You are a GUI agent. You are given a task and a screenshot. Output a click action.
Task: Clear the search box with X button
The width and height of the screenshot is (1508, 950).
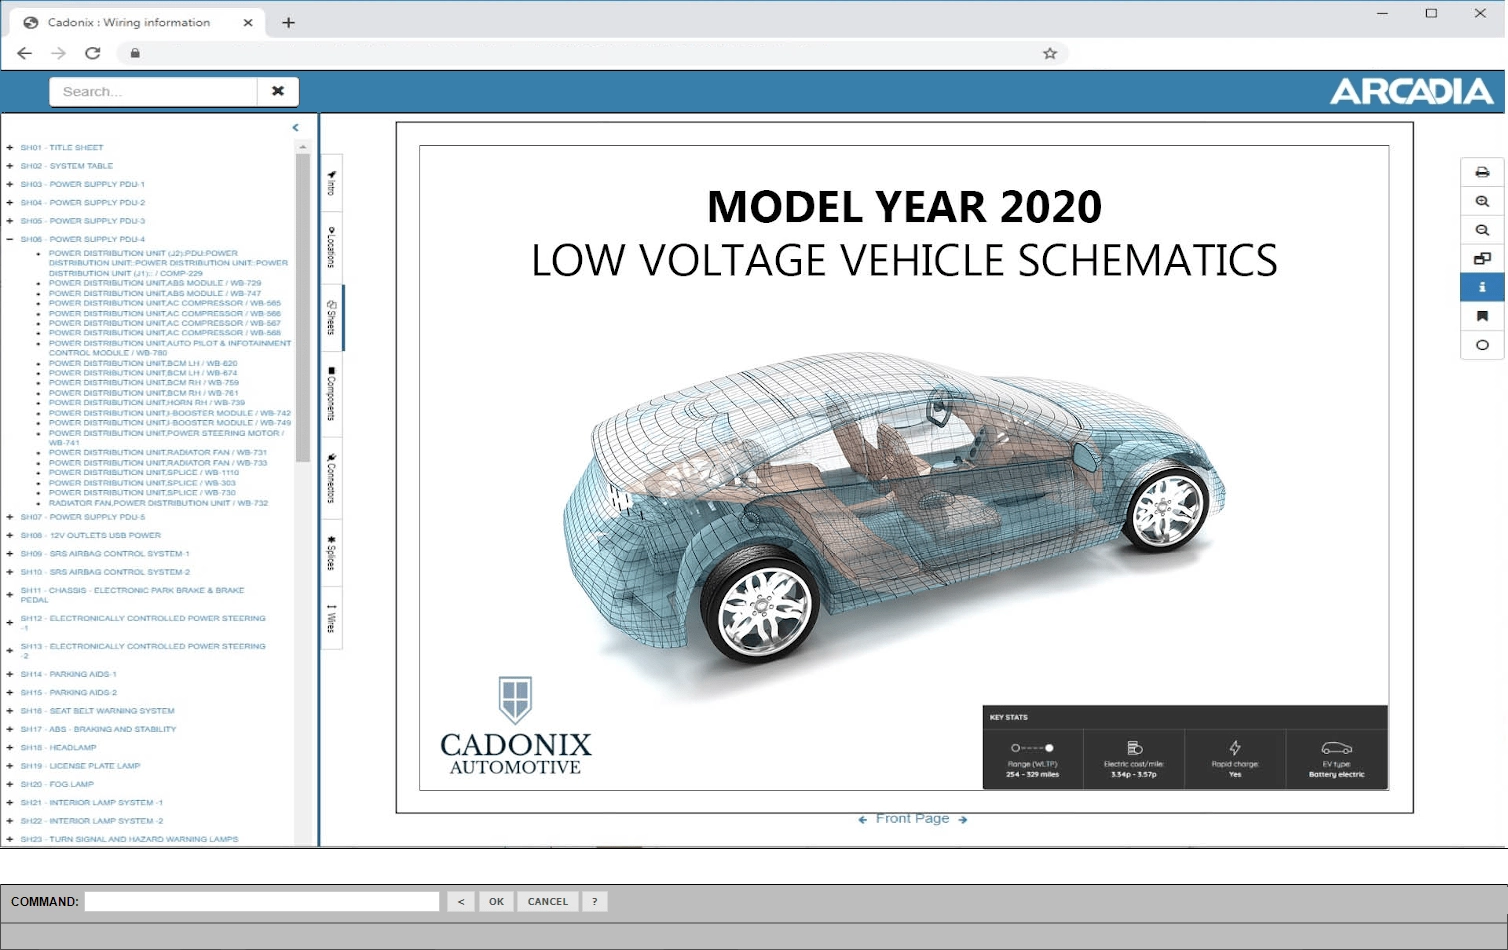pyautogui.click(x=278, y=91)
